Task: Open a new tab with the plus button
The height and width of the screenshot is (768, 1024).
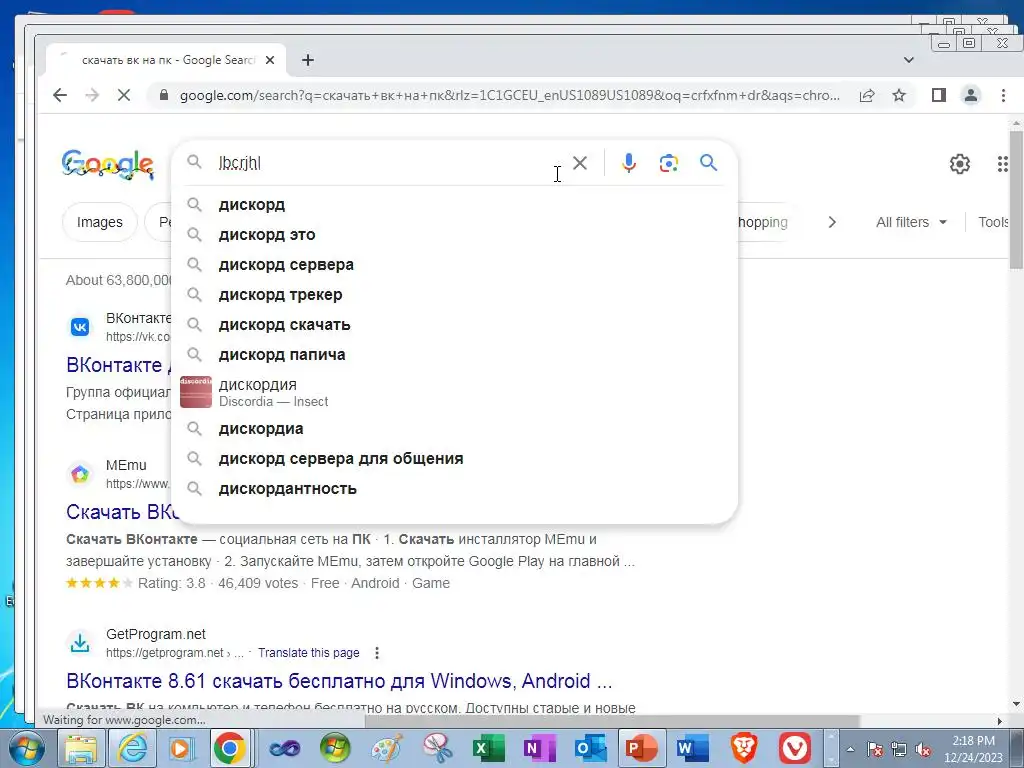Action: [308, 60]
